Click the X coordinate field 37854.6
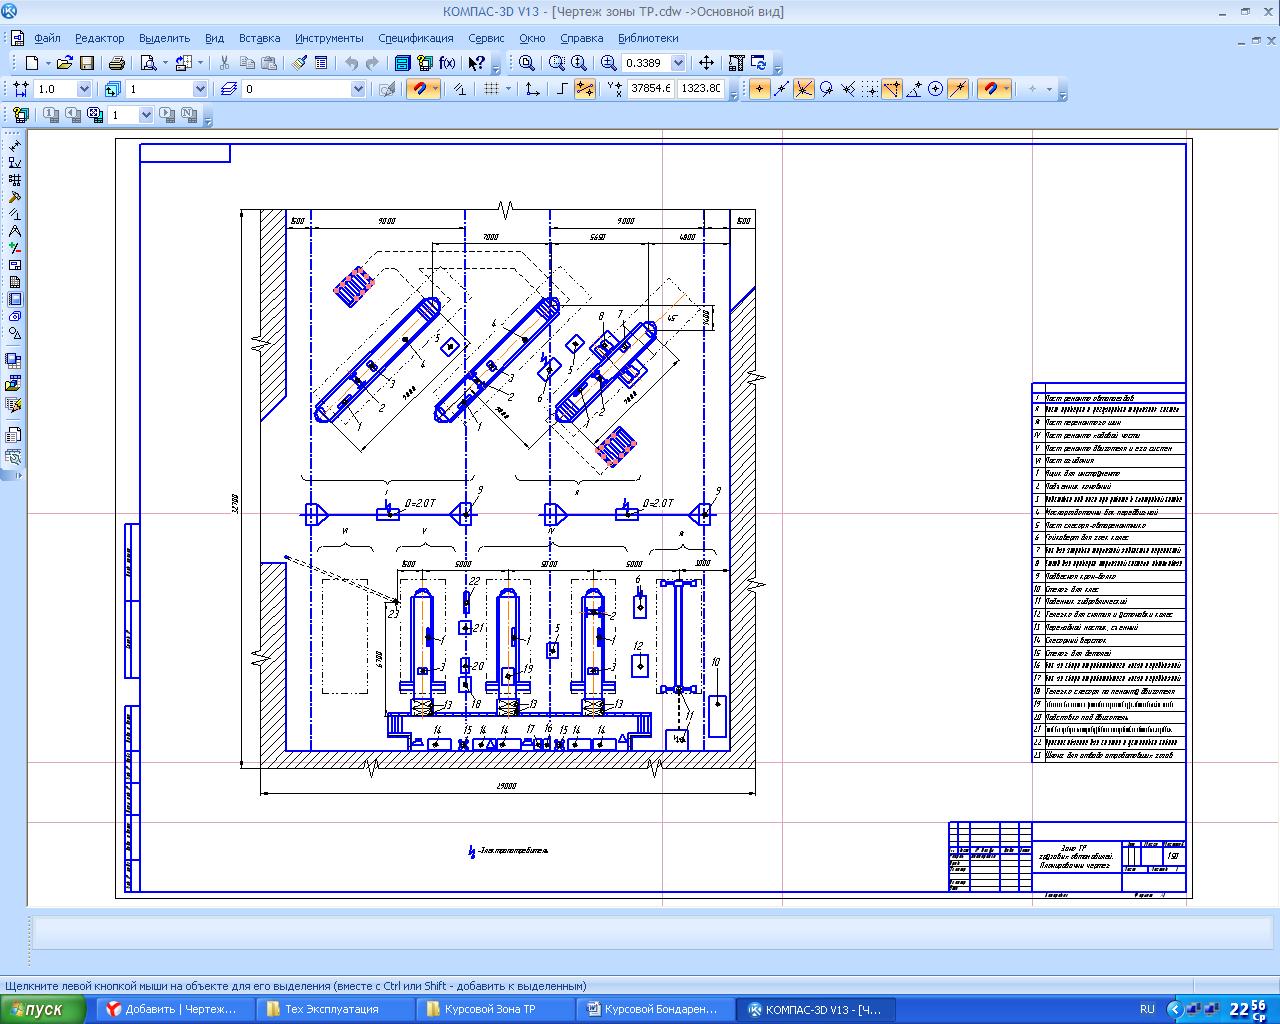1280x1024 pixels. click(651, 89)
